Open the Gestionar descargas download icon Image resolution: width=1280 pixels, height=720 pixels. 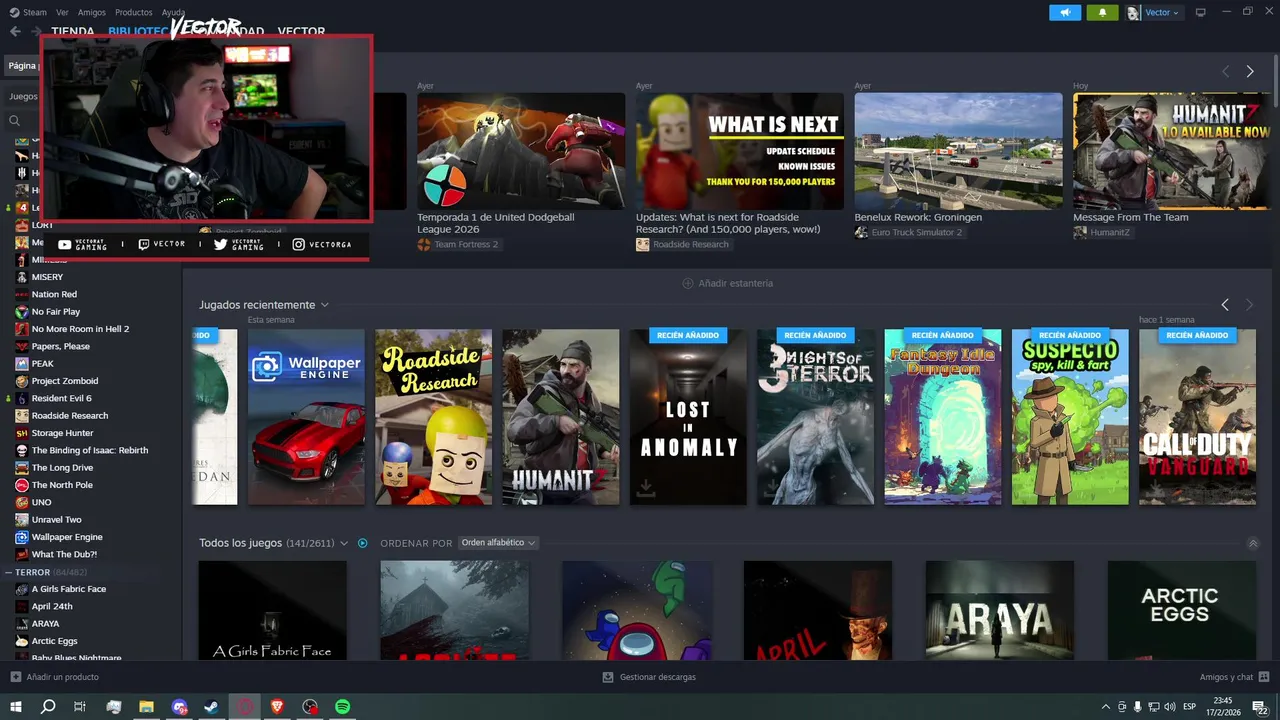[x=608, y=677]
